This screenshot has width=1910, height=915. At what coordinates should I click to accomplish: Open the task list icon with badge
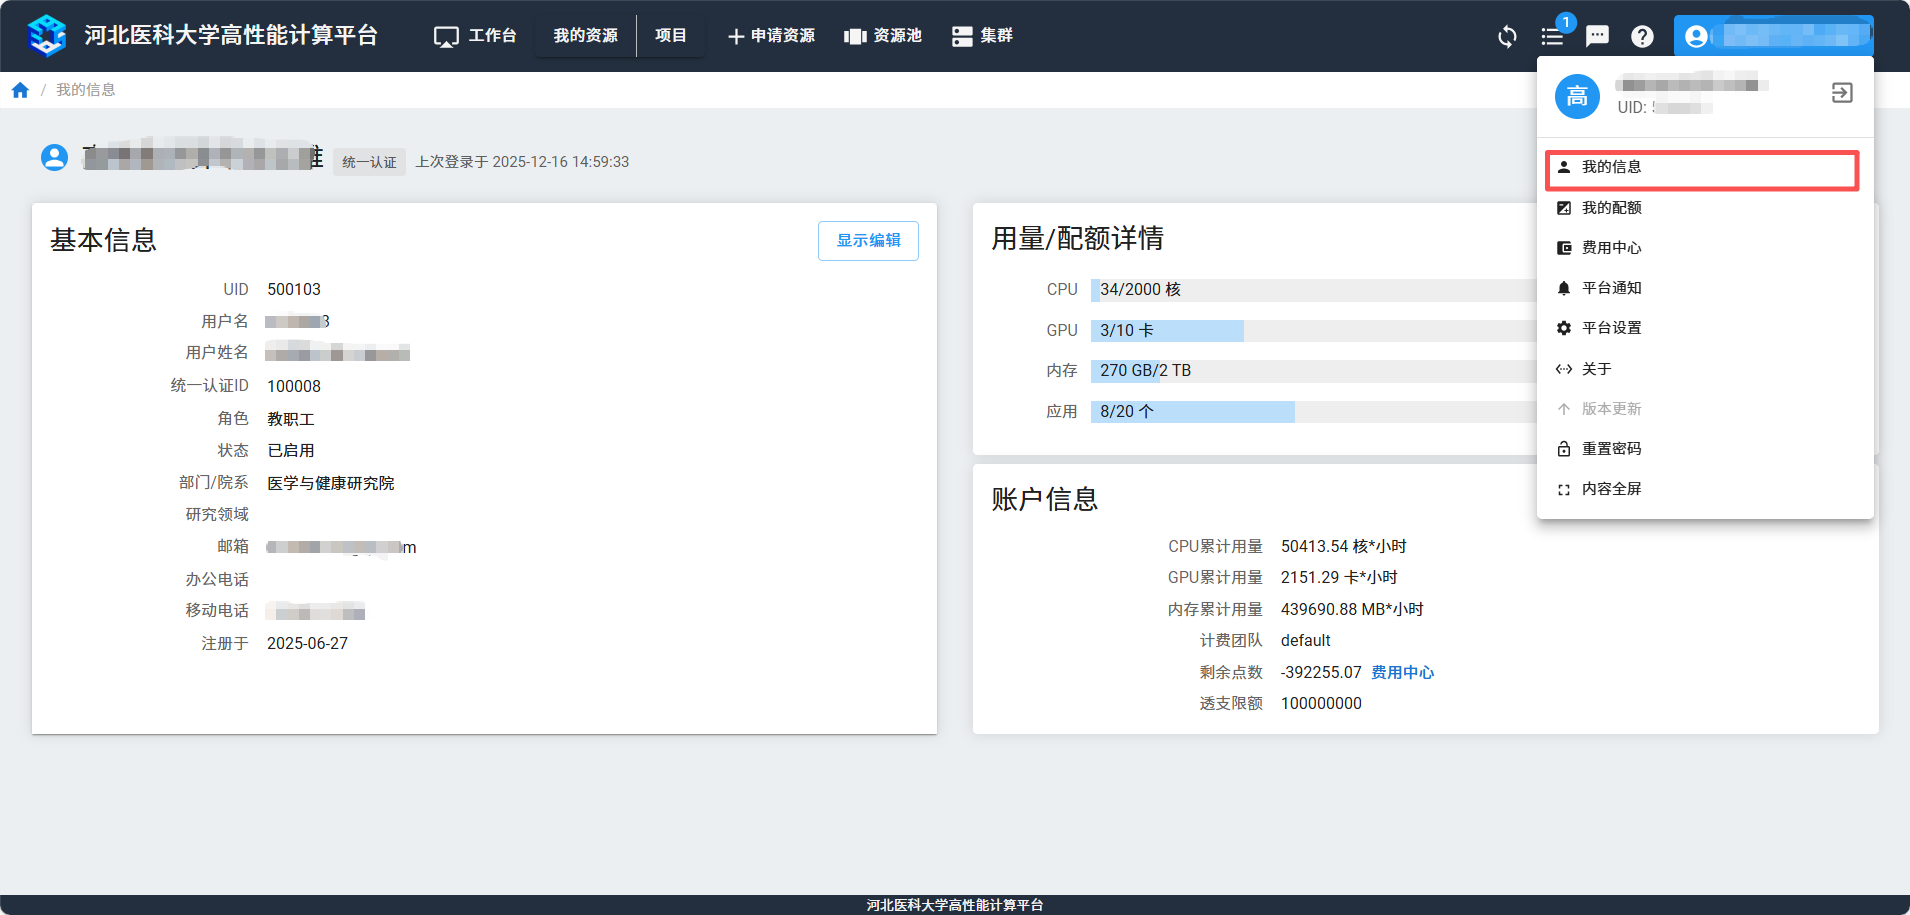[1552, 37]
